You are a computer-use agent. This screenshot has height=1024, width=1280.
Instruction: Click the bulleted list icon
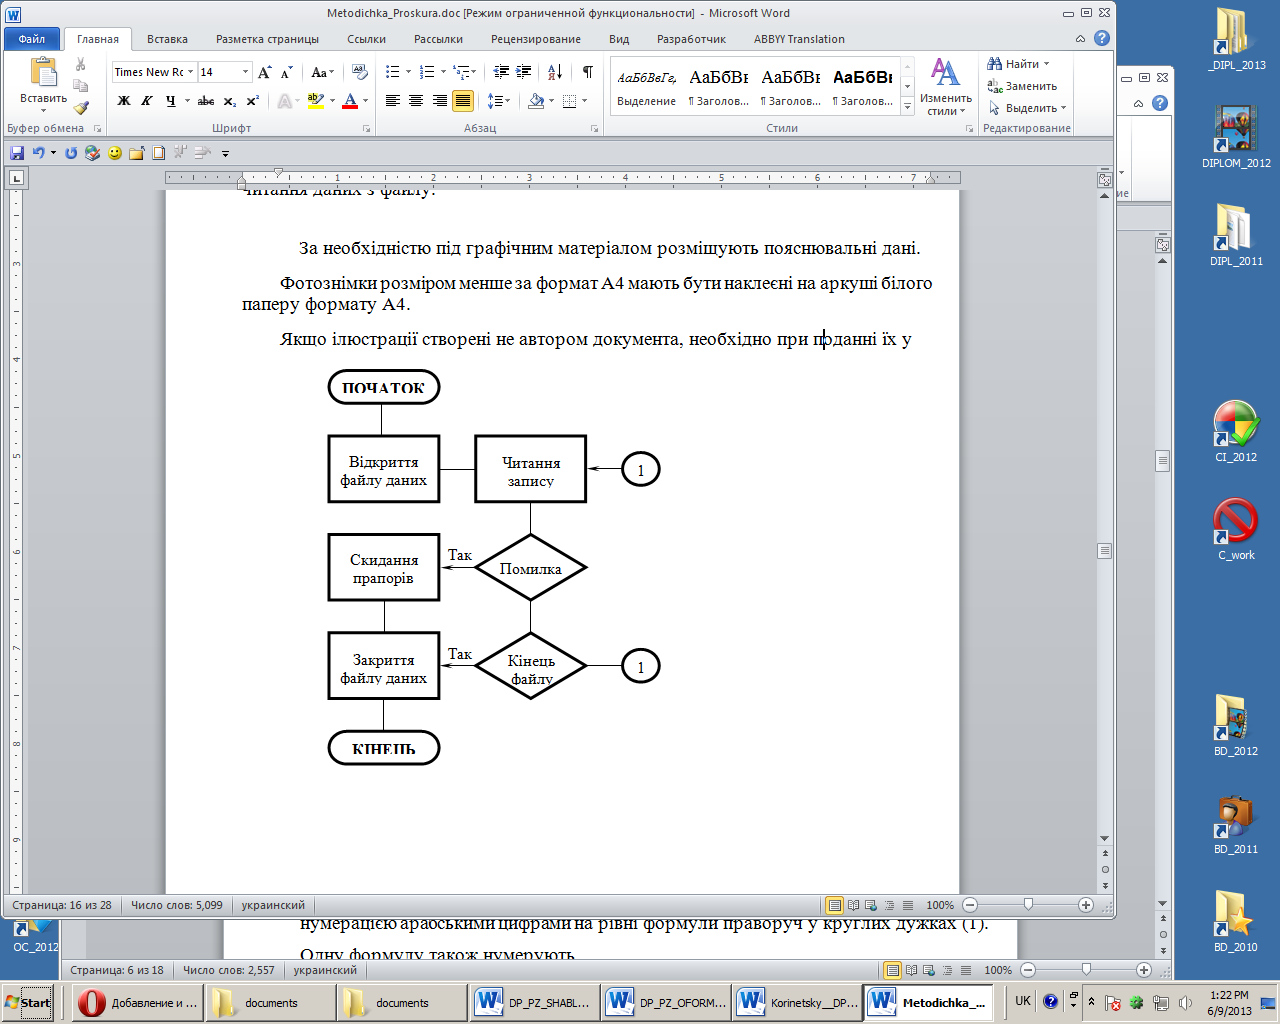click(393, 72)
